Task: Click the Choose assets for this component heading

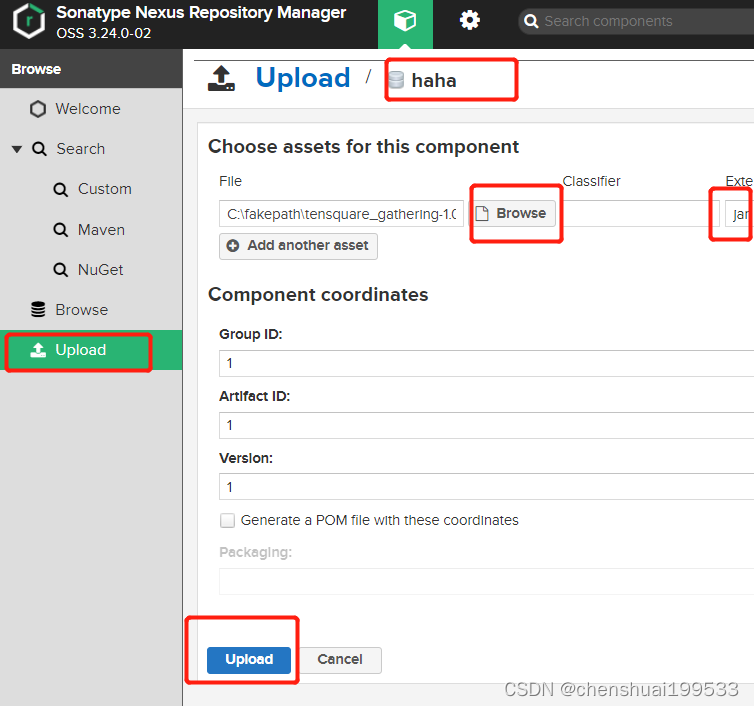Action: coord(364,147)
